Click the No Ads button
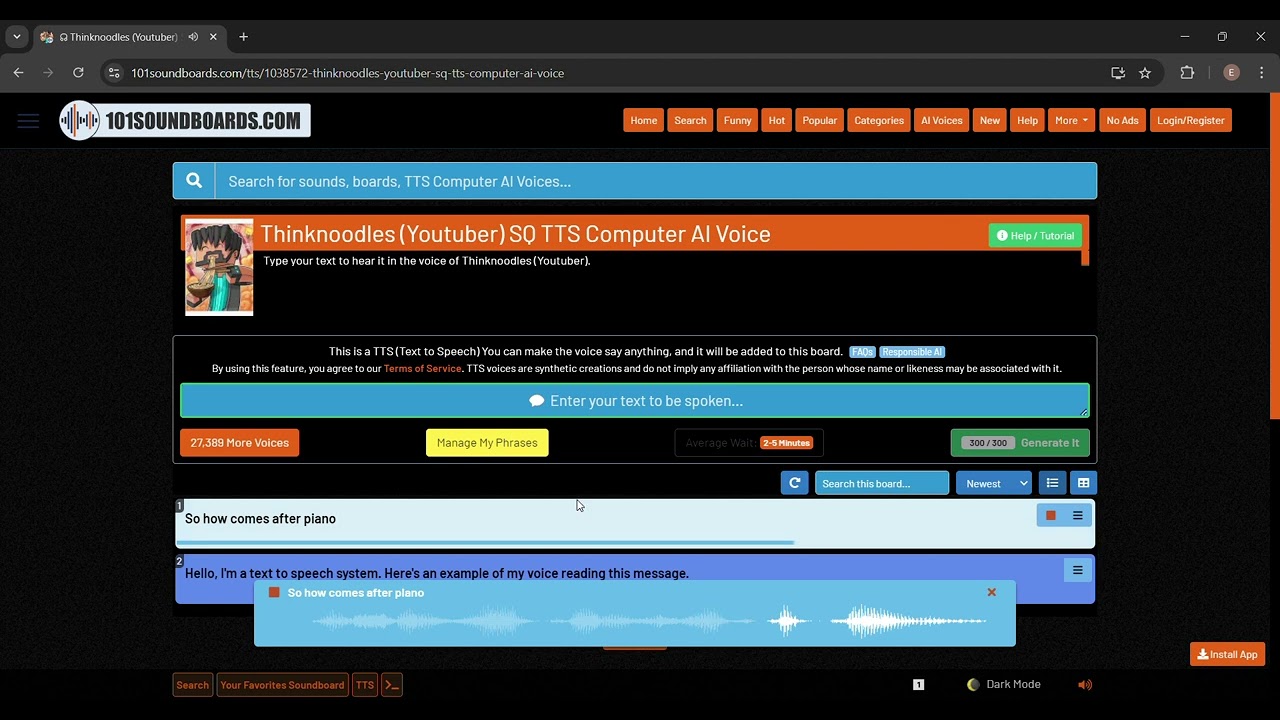 pyautogui.click(x=1122, y=120)
